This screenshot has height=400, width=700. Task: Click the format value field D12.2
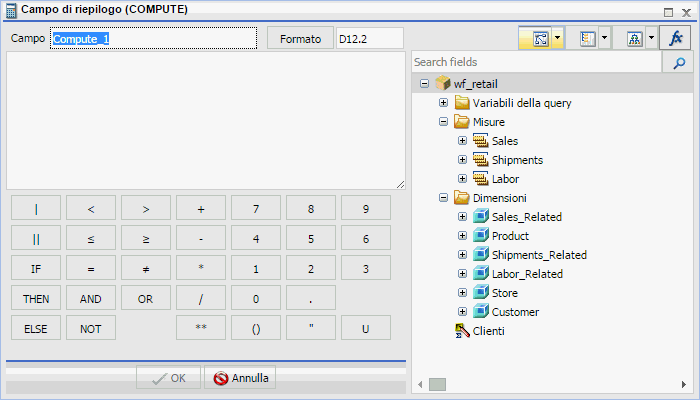tap(370, 38)
